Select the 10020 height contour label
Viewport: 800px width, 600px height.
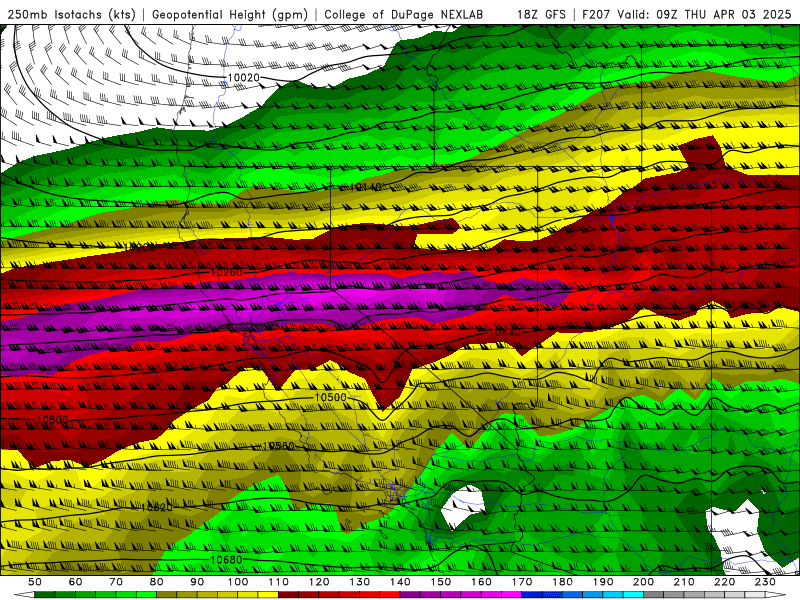click(x=243, y=78)
